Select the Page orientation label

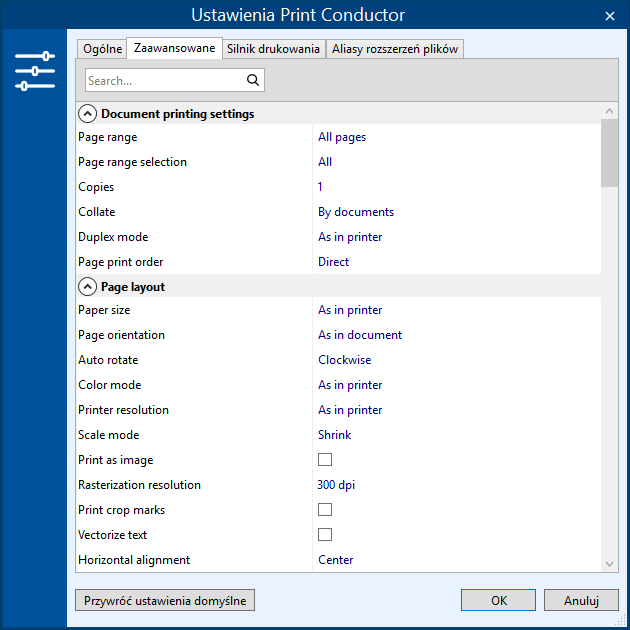click(x=121, y=335)
